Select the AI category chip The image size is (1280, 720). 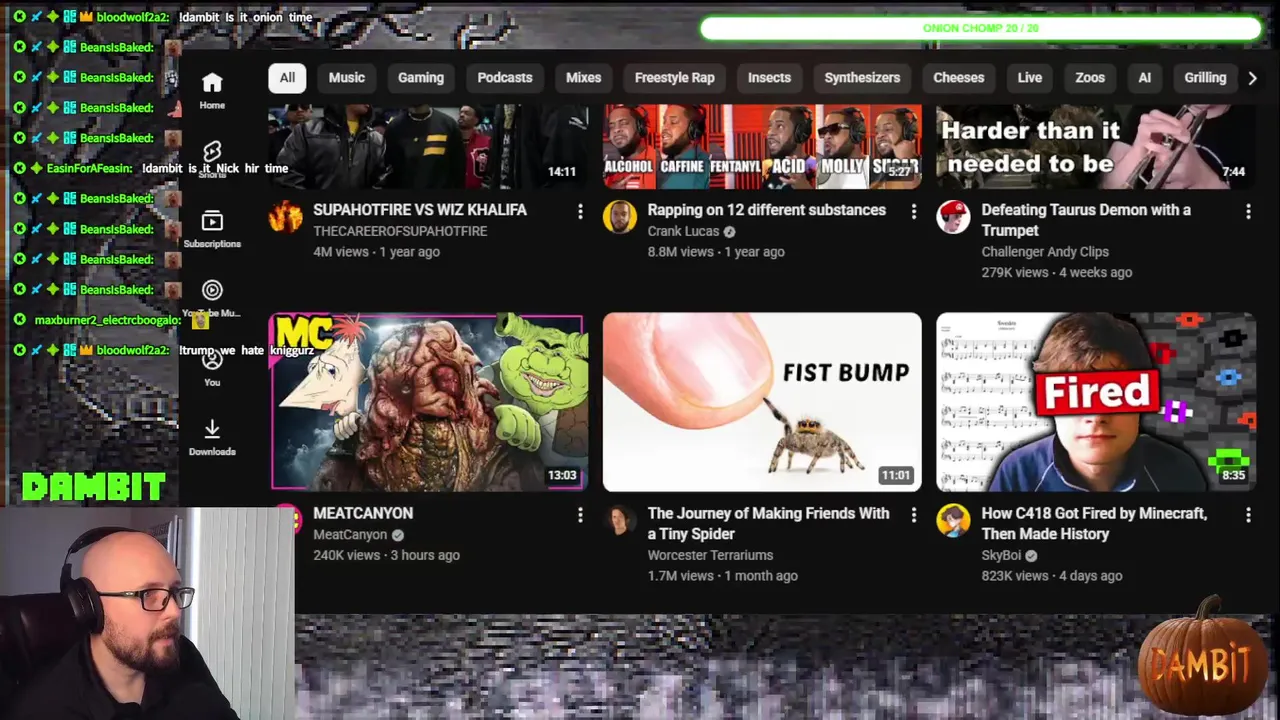1145,78
